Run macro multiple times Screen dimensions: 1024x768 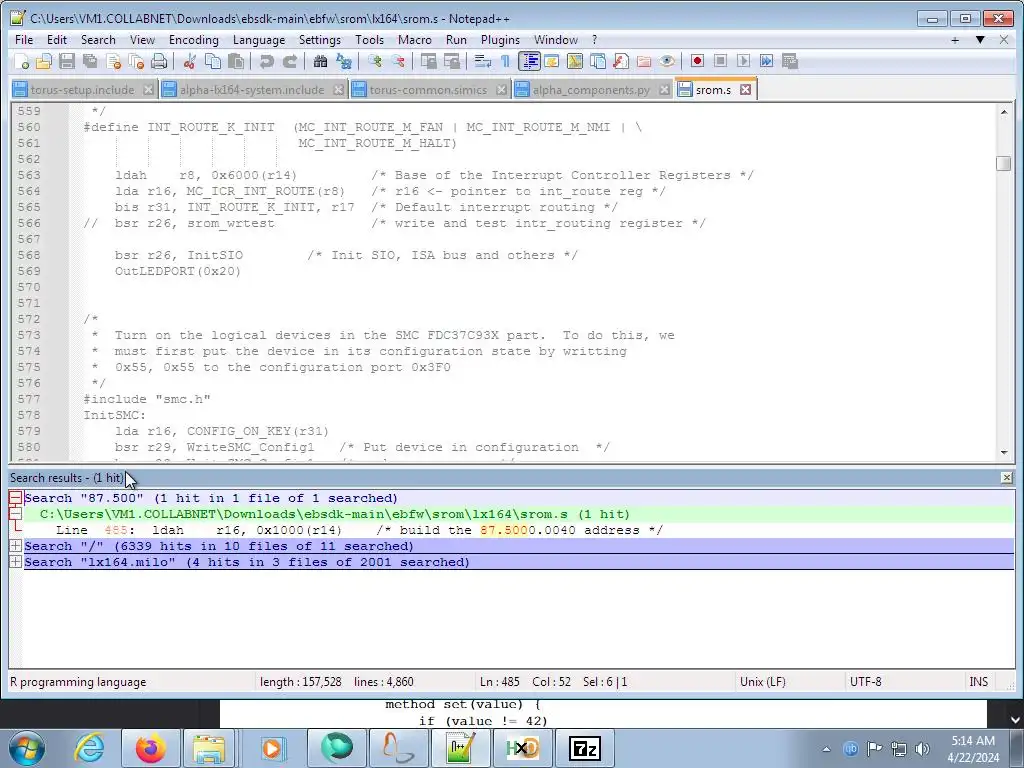[767, 61]
